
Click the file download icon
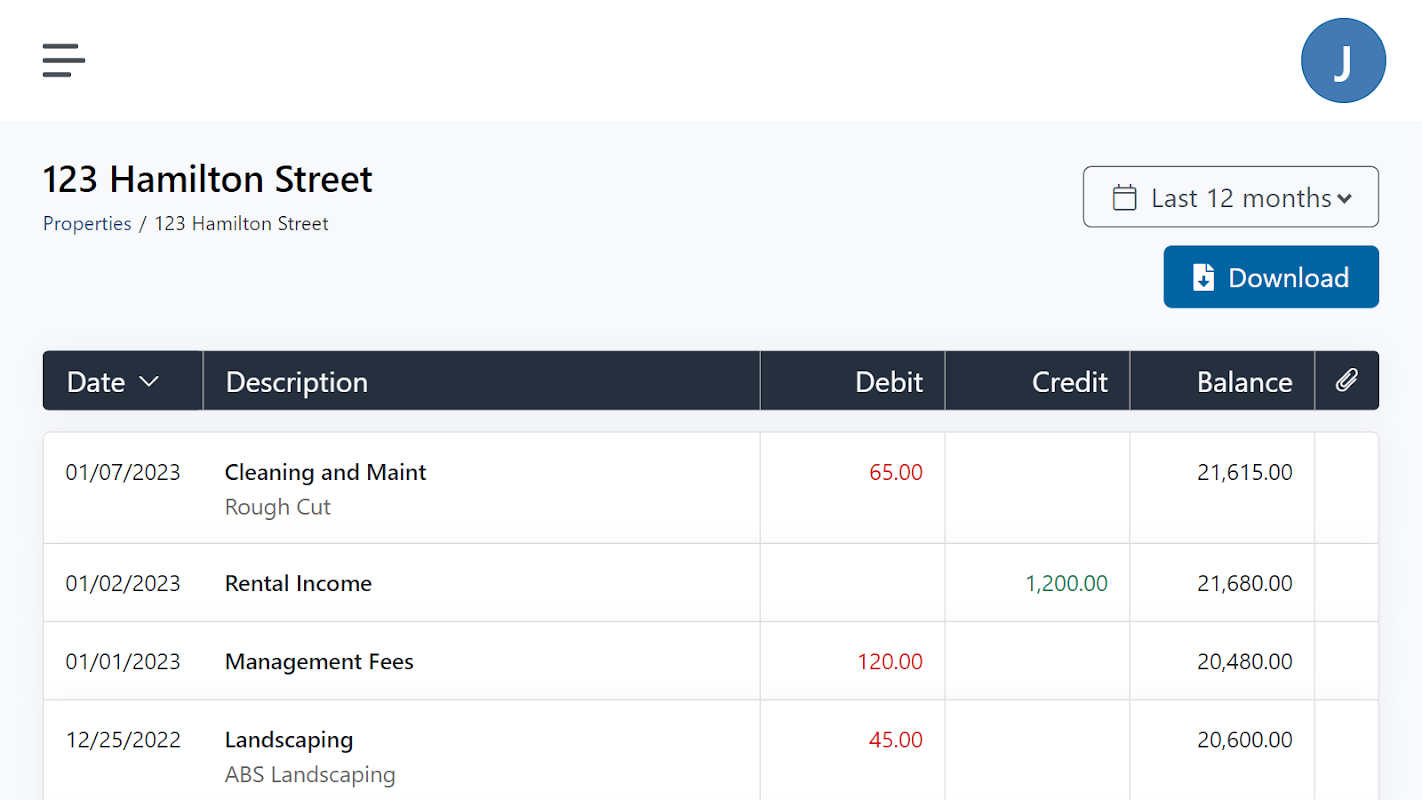(x=1204, y=277)
